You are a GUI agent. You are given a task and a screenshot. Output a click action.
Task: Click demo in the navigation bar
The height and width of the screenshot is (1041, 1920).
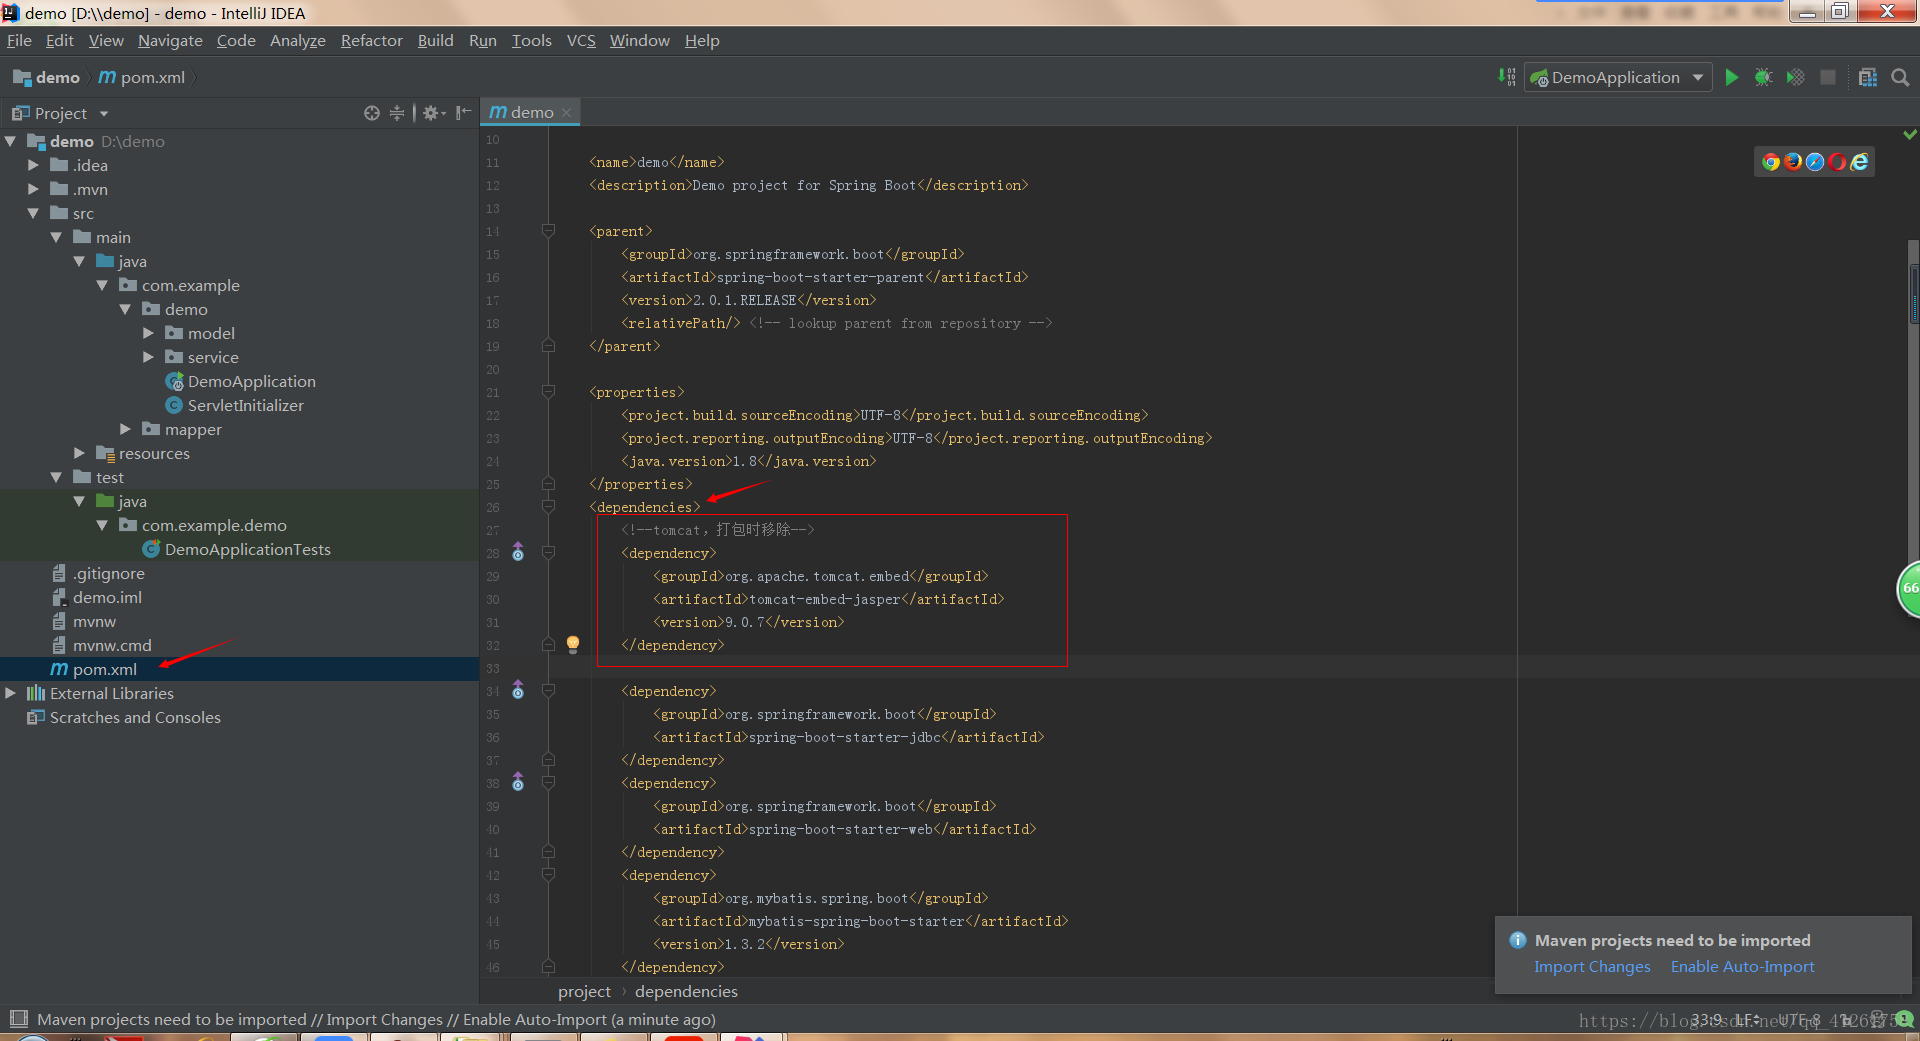47,77
